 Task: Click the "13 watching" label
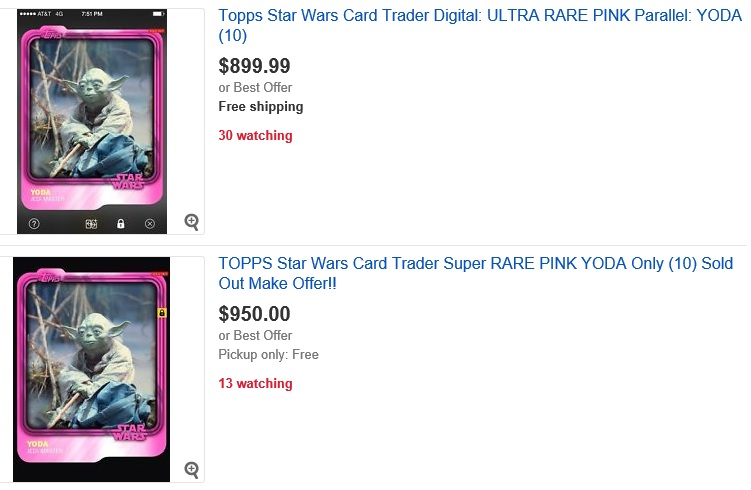[x=255, y=383]
